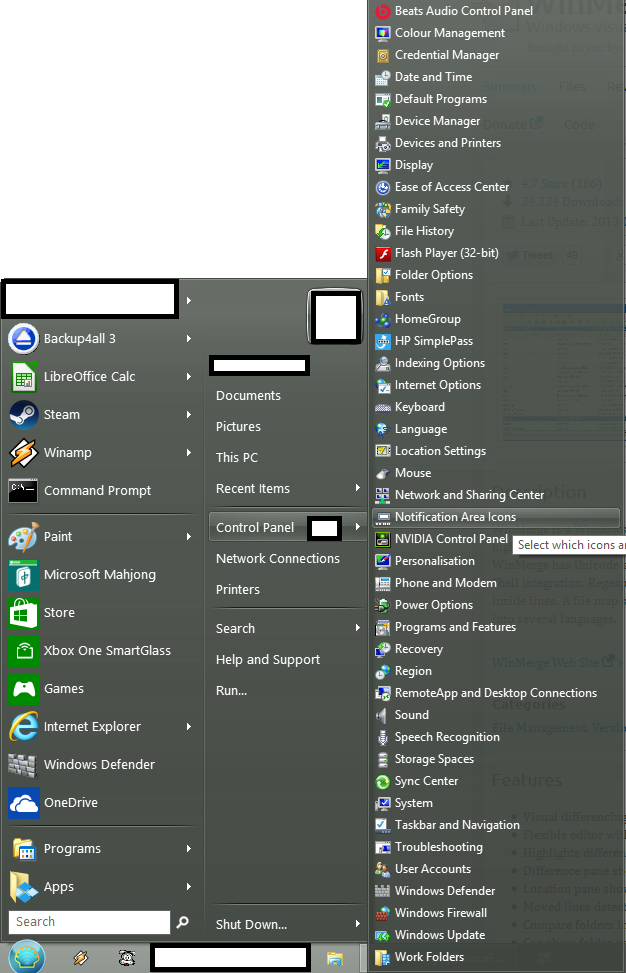Open Windows Defender wall icon in start menu

24,764
